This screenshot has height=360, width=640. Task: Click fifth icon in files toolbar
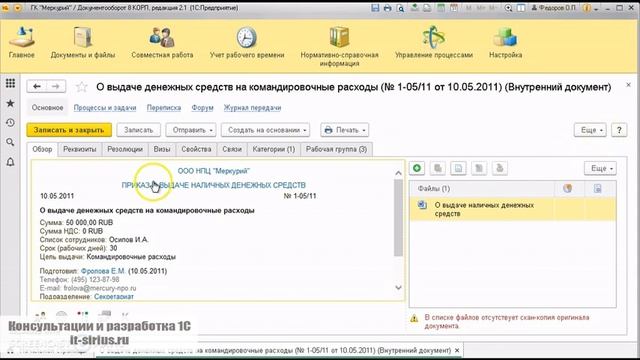[500, 168]
